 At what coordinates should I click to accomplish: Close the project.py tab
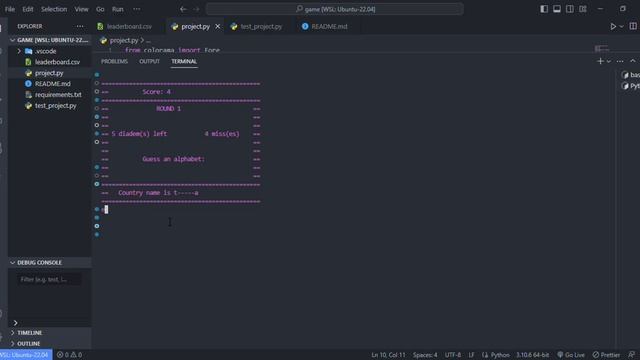(x=218, y=27)
